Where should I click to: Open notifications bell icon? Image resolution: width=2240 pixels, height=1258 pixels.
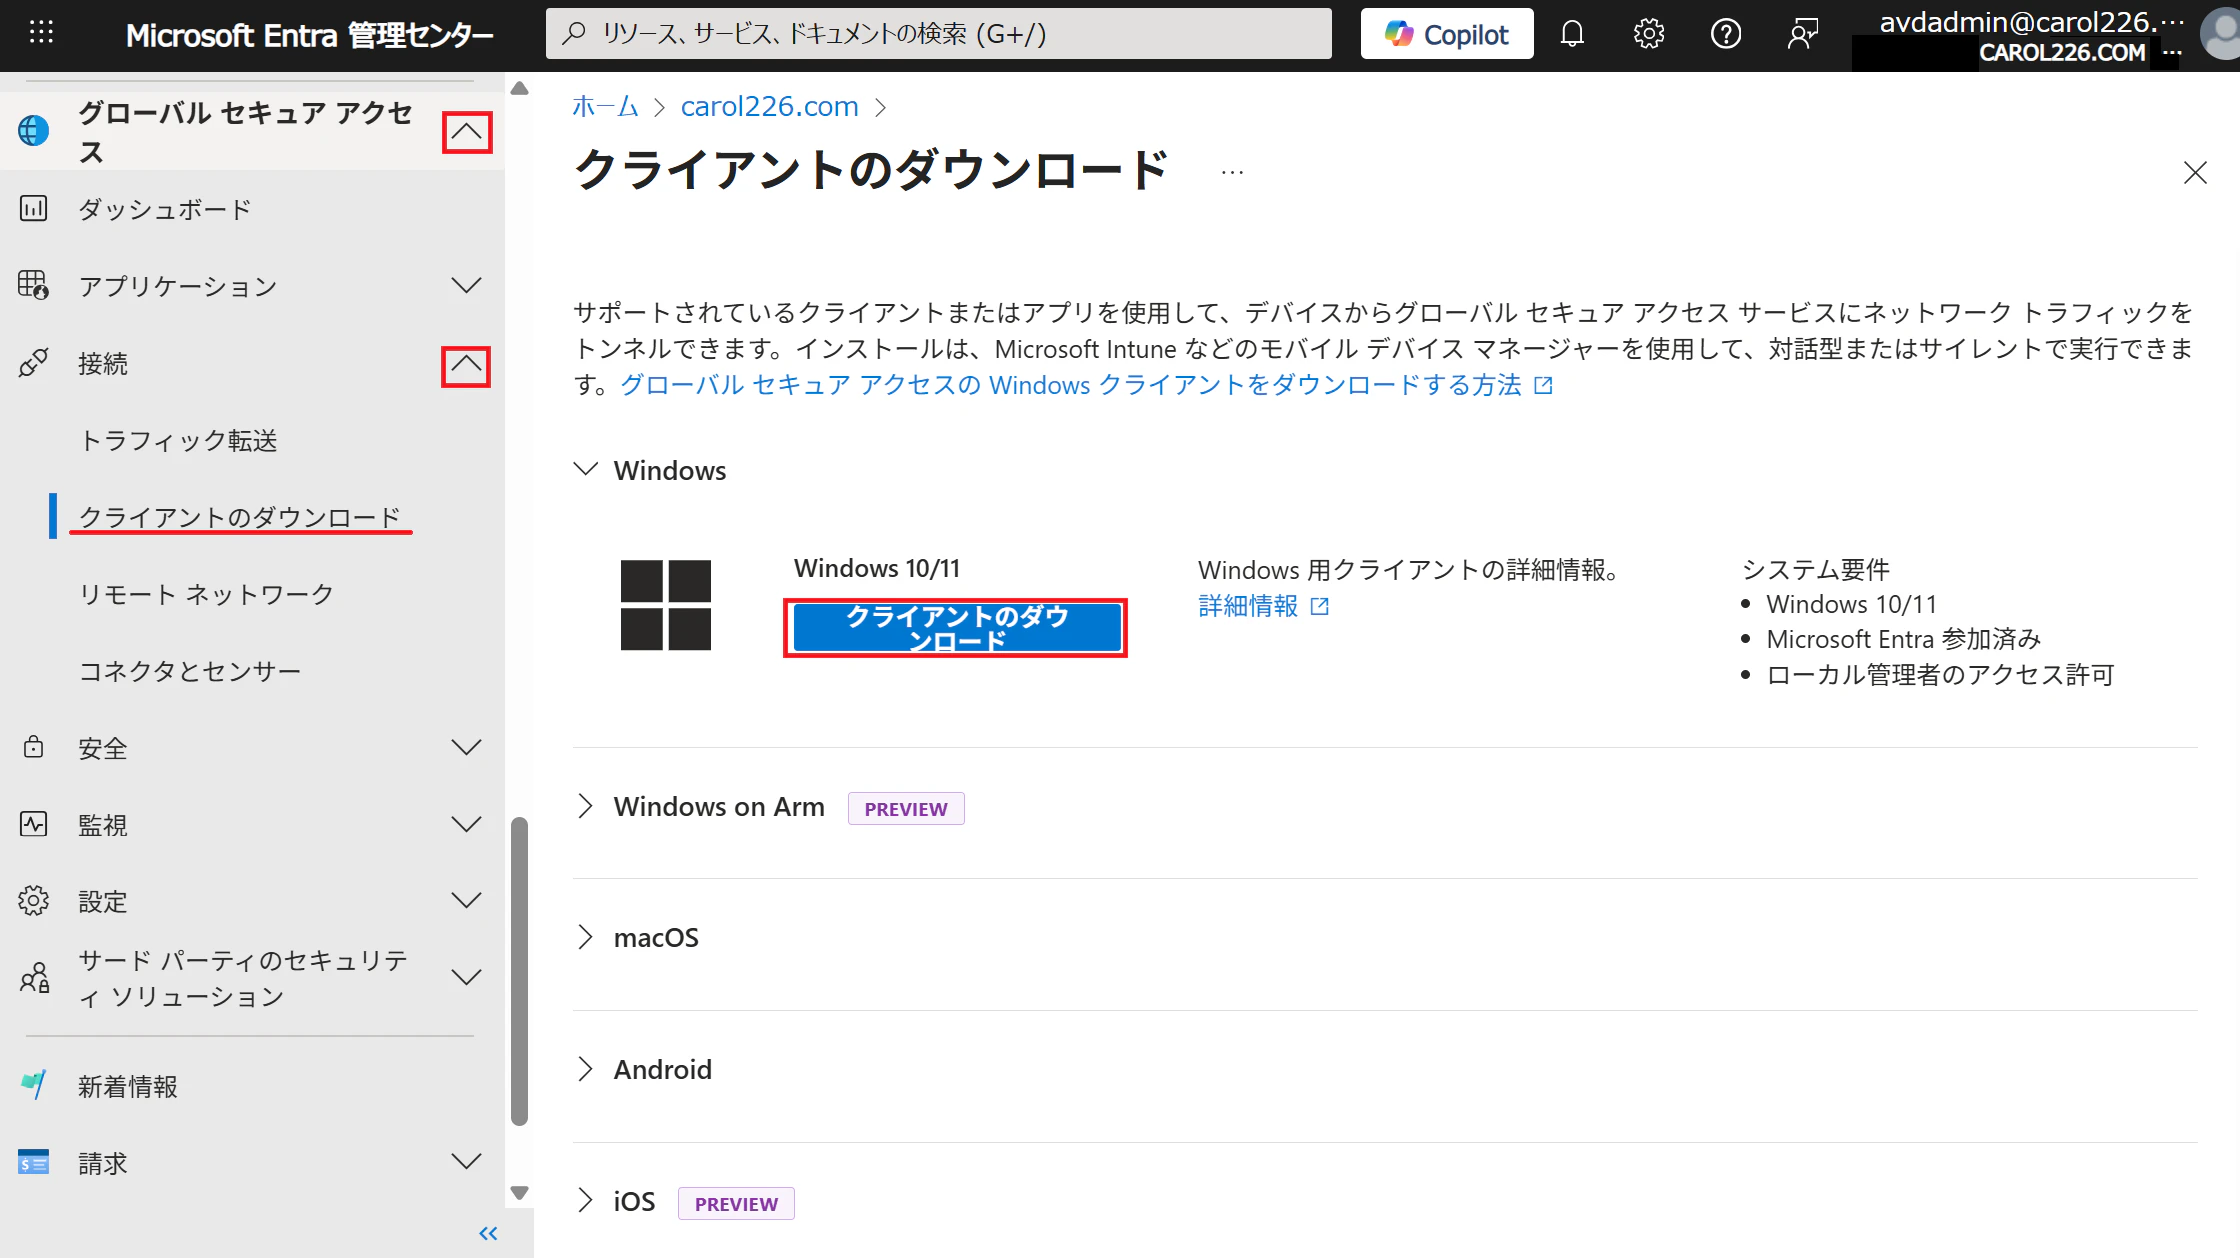(x=1572, y=34)
